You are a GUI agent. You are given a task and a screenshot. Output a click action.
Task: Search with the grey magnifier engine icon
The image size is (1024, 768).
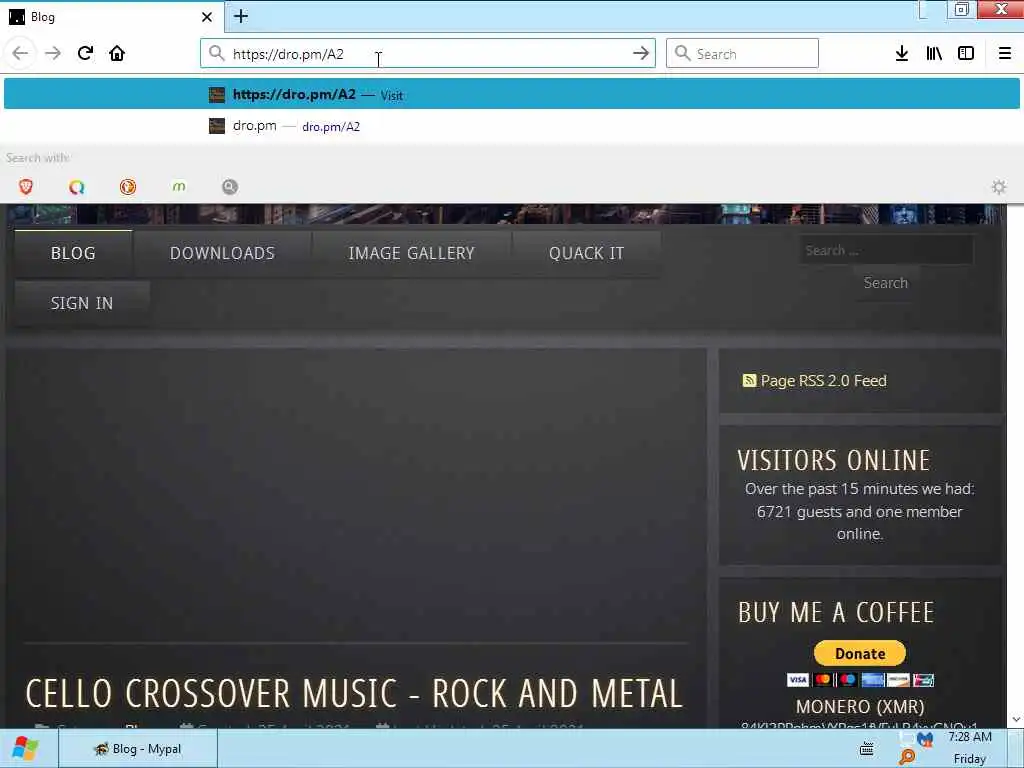(230, 187)
